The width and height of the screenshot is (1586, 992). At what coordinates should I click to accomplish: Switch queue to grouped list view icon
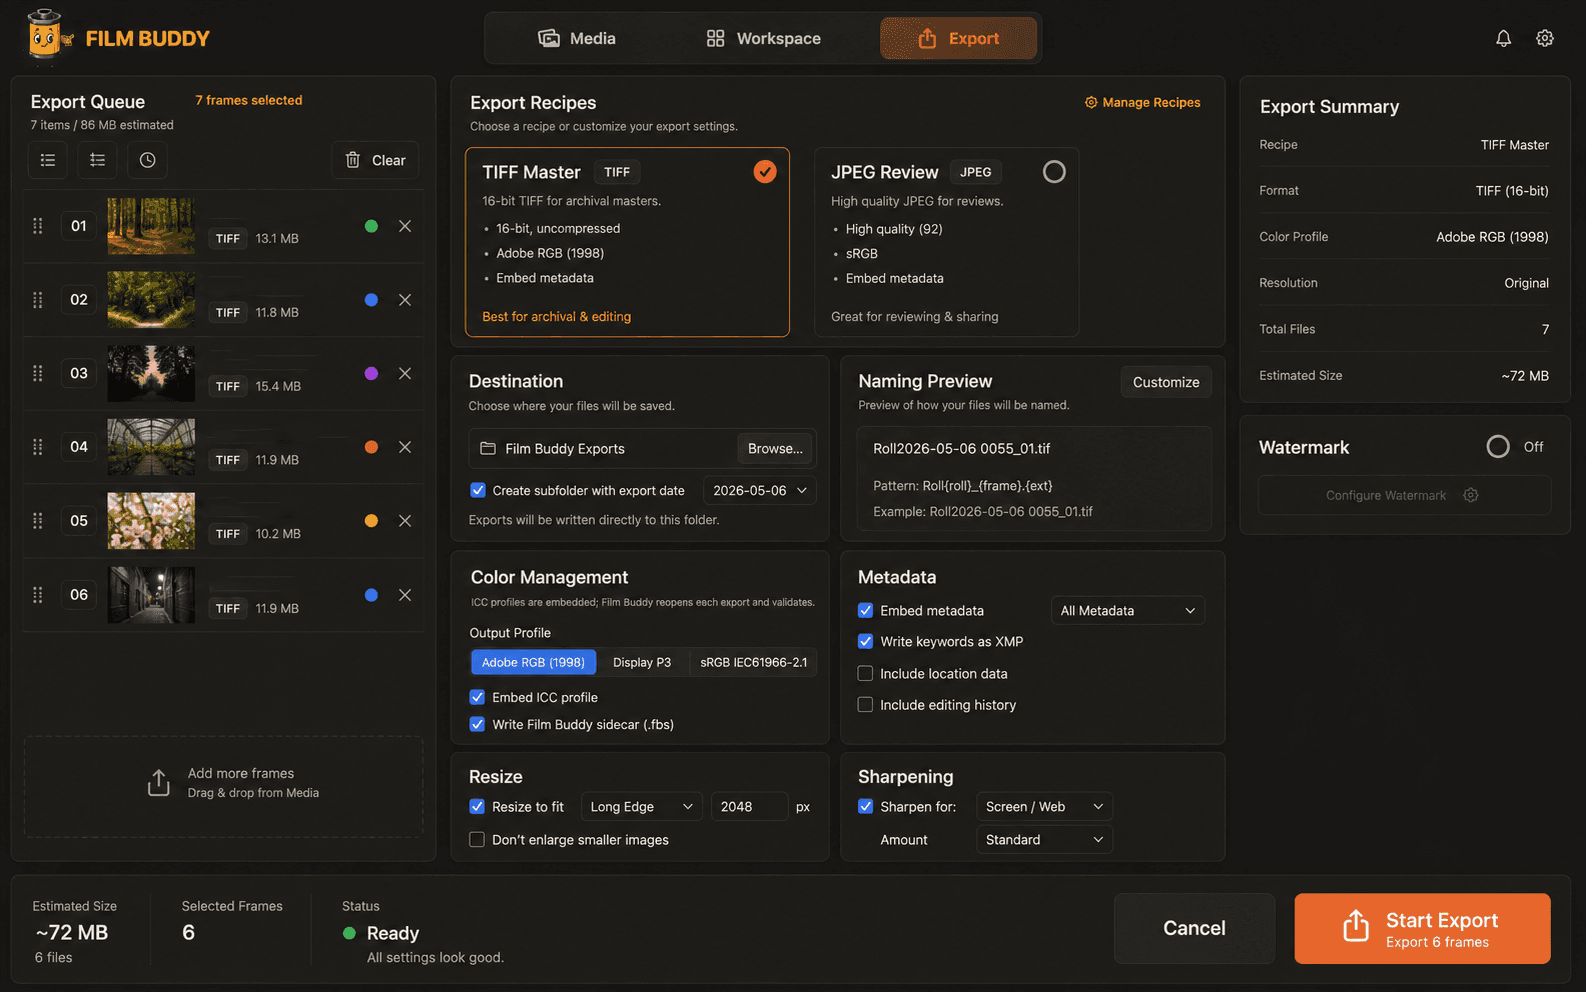[x=98, y=160]
